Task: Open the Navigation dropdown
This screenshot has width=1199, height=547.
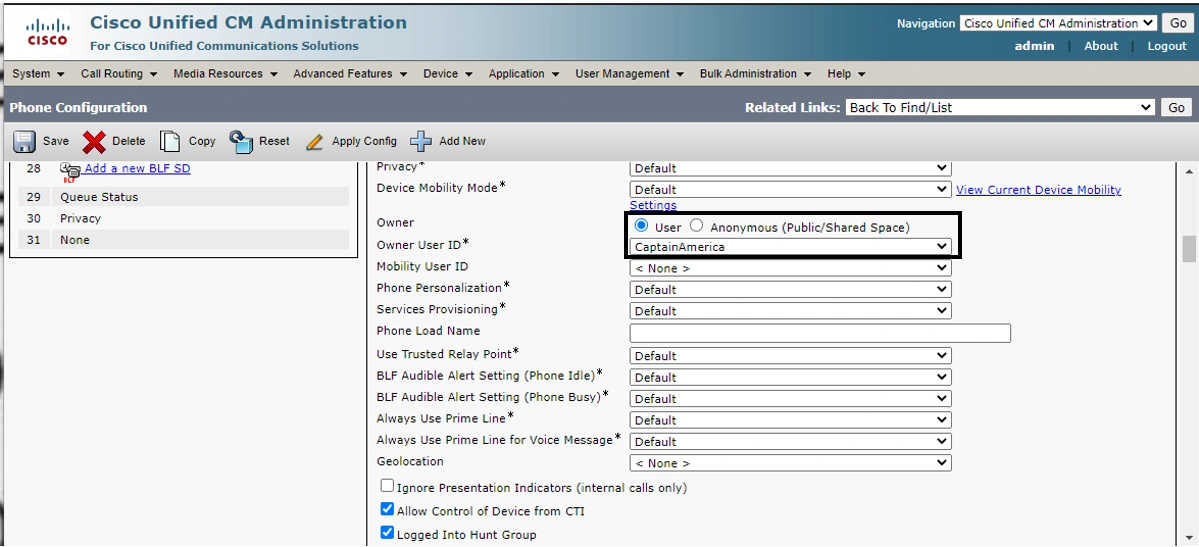Action: point(1058,23)
